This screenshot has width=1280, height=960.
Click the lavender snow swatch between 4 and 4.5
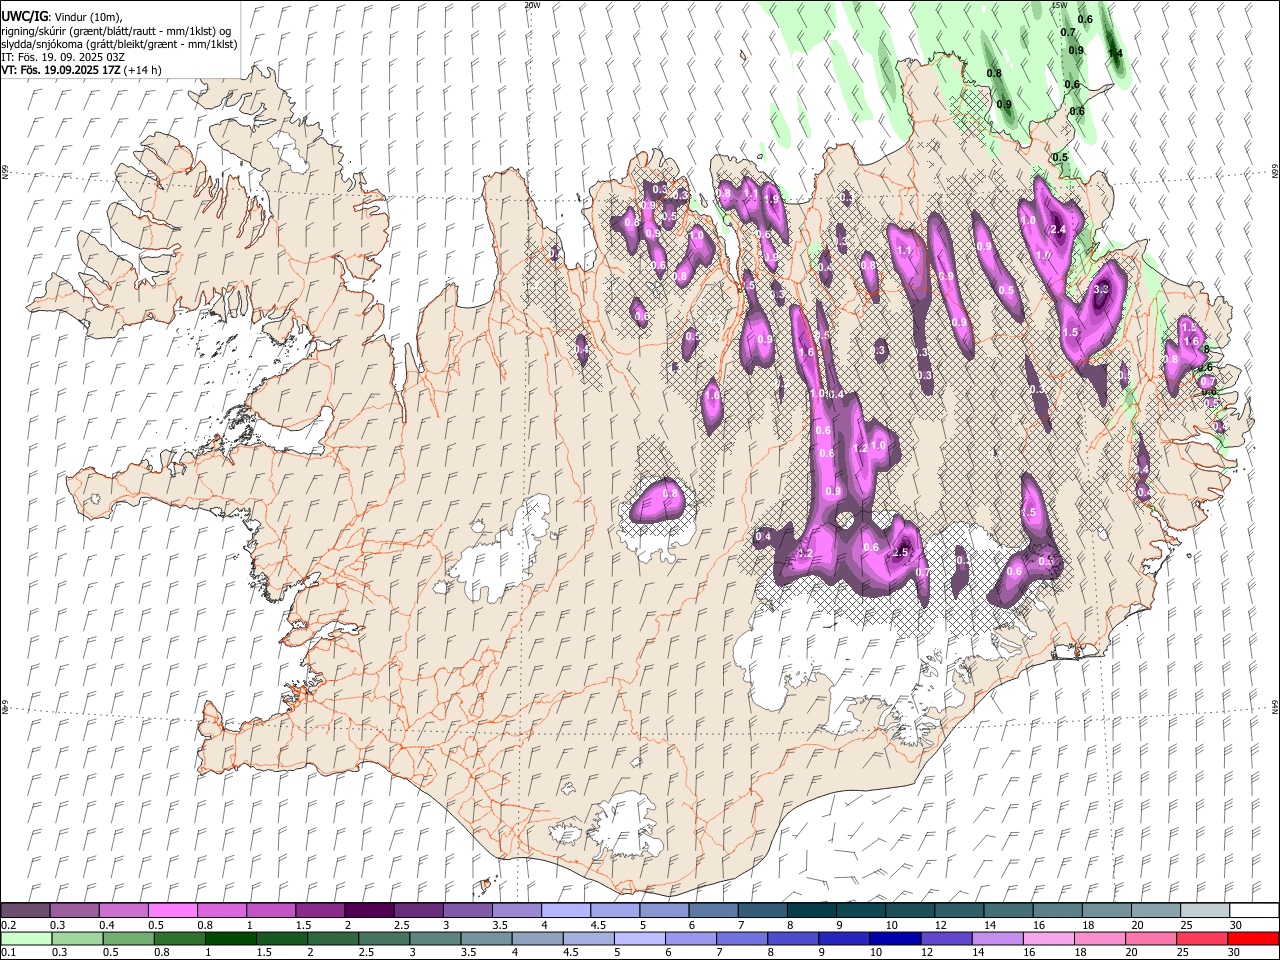click(x=566, y=910)
